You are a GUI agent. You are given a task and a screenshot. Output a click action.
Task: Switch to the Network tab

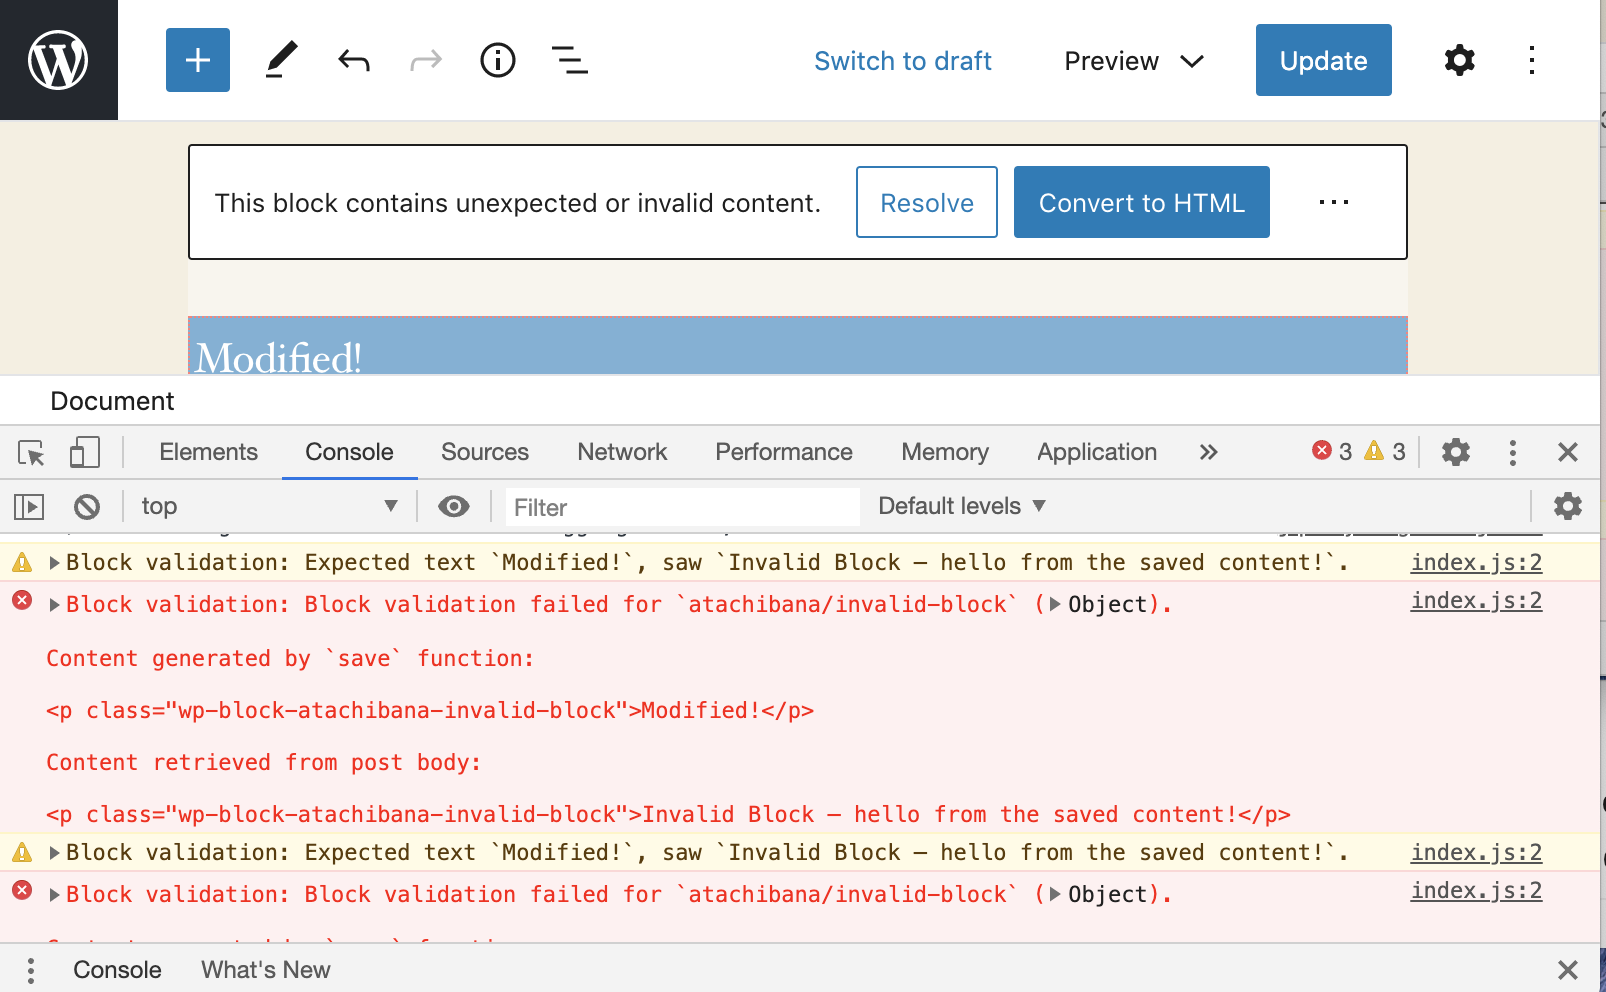tap(621, 452)
